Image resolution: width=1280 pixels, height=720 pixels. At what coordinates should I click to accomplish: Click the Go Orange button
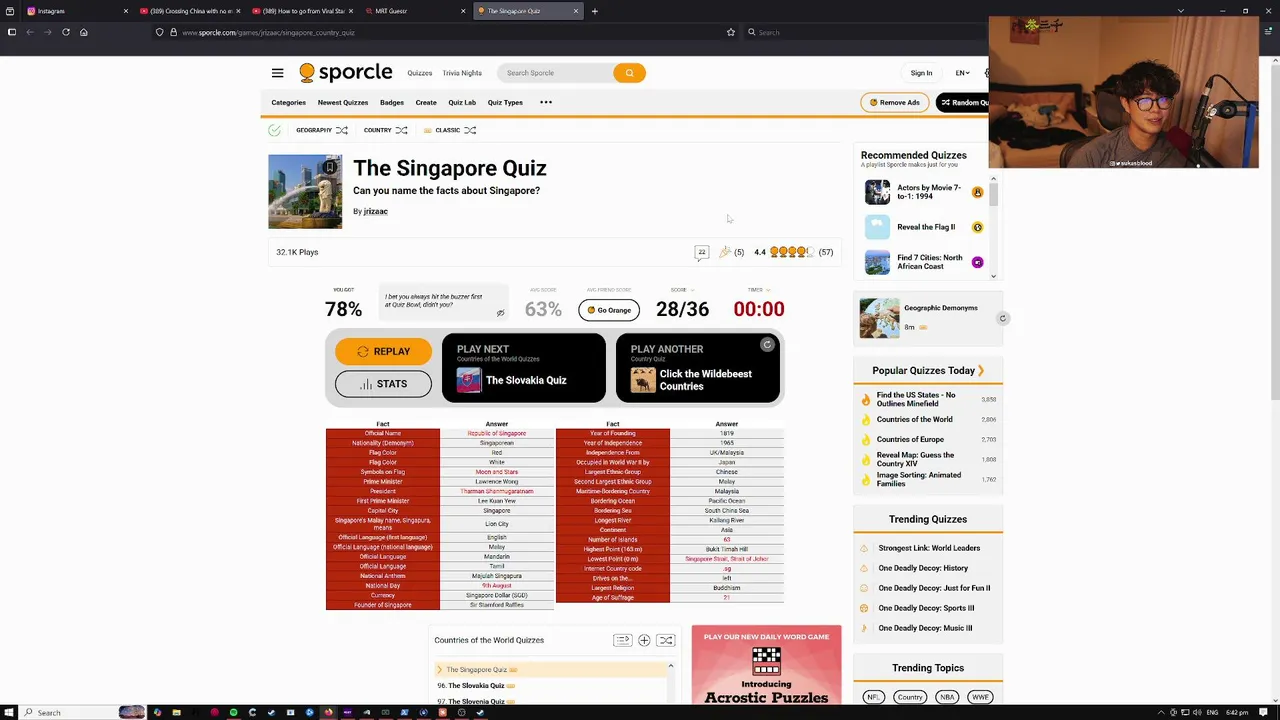609,310
